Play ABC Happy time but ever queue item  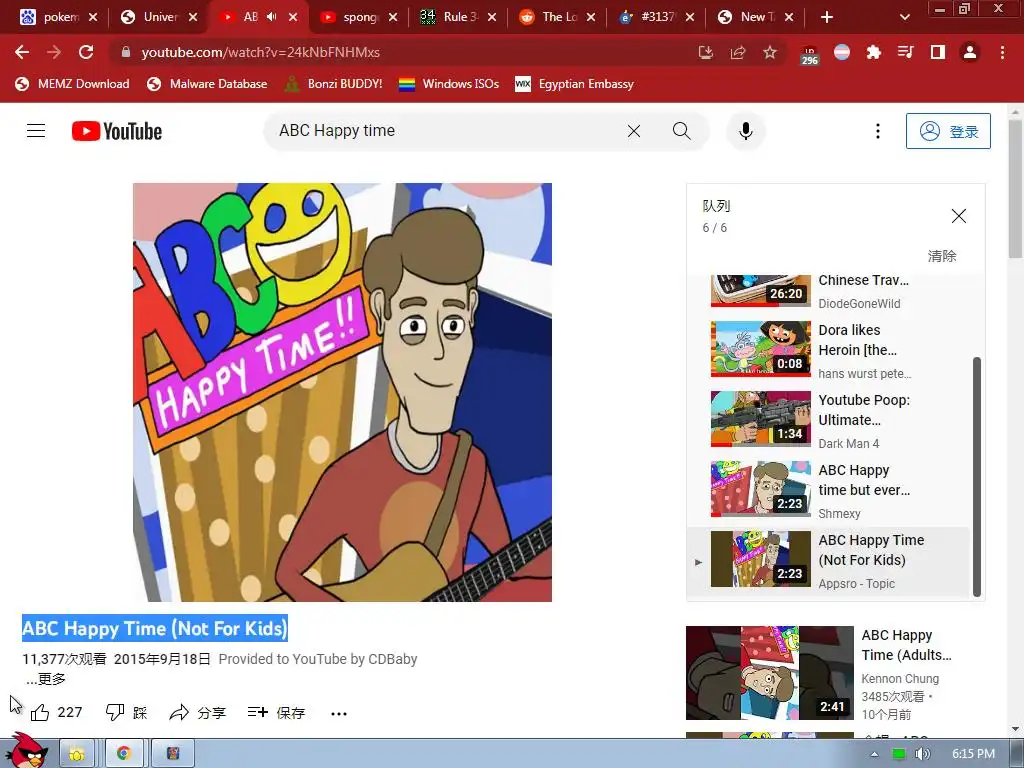click(828, 489)
